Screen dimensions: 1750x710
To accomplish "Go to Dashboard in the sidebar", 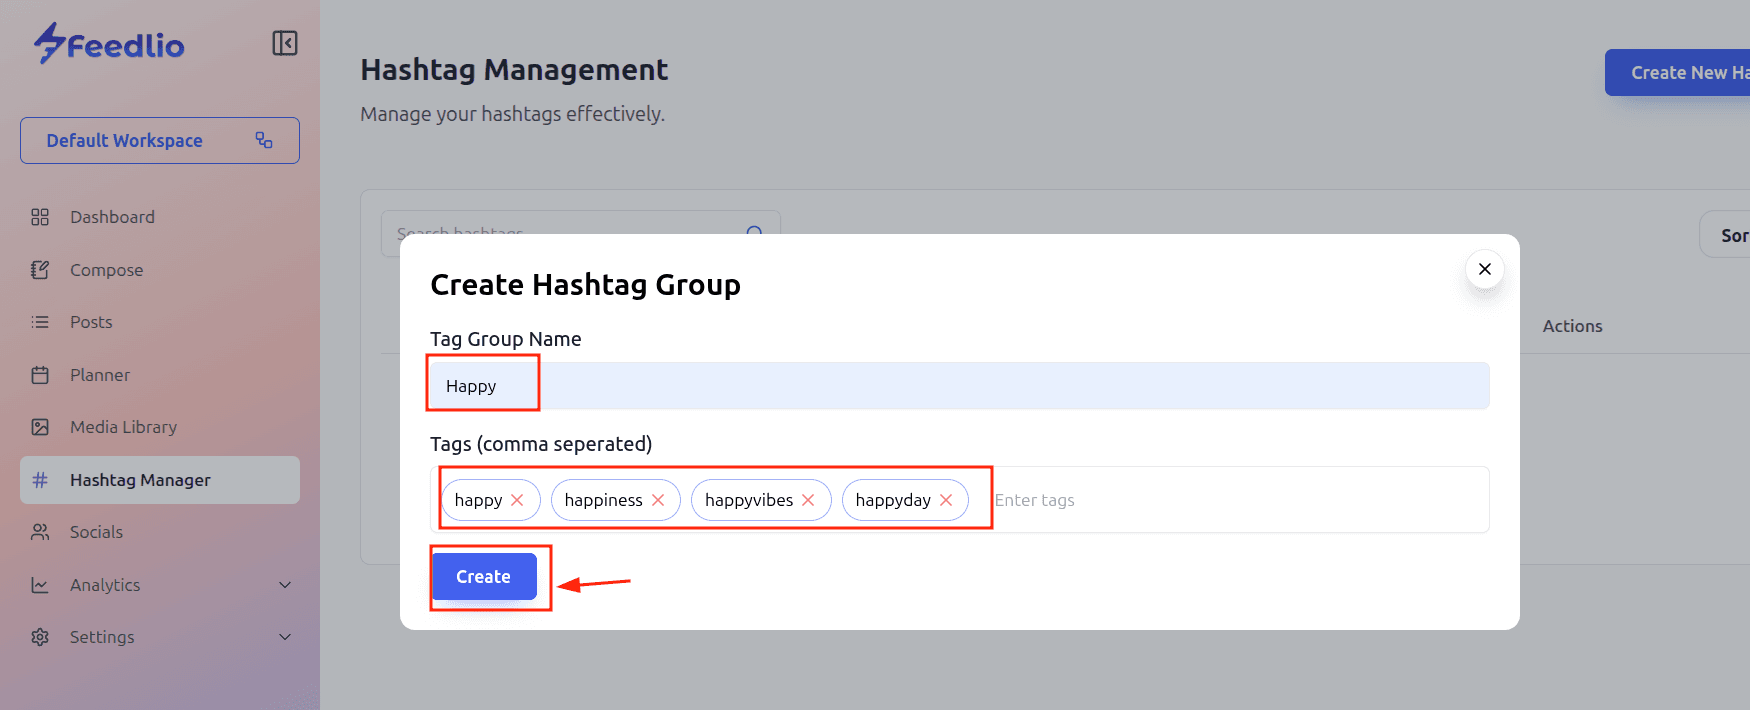I will point(112,217).
